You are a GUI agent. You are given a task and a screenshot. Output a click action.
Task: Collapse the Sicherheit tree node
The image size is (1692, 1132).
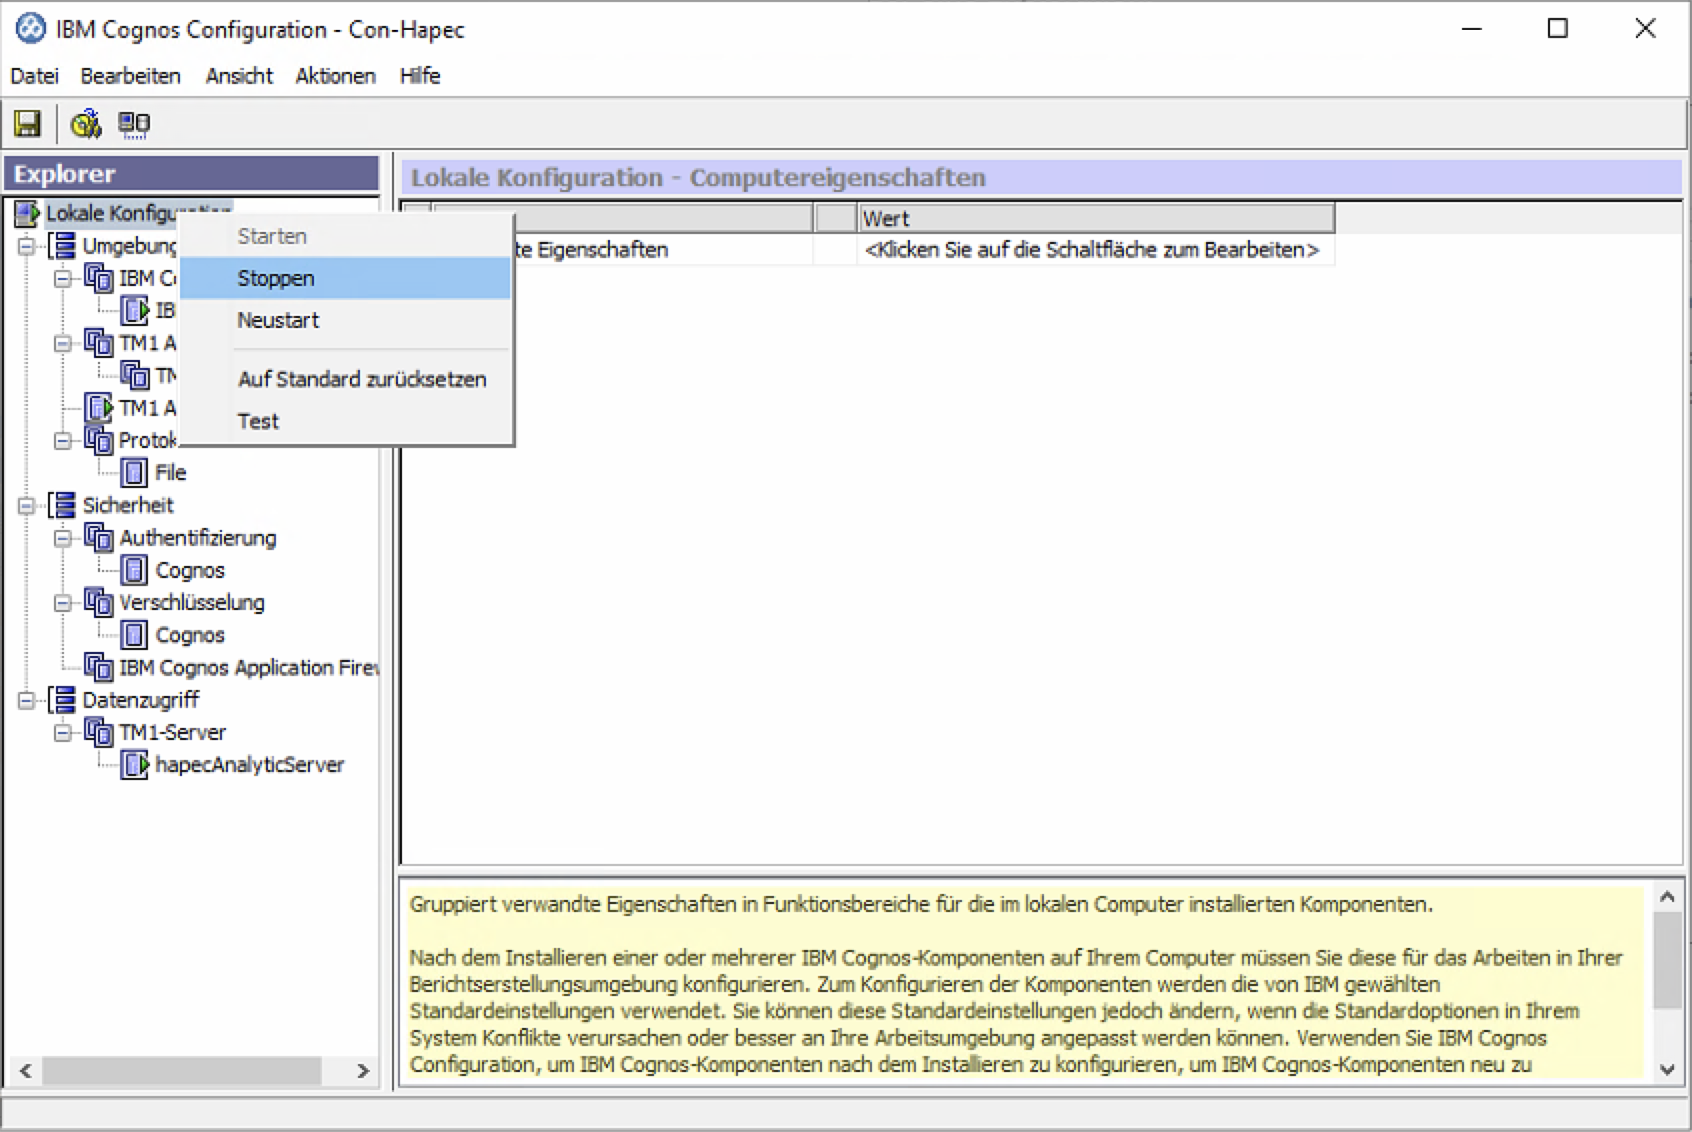tap(27, 506)
